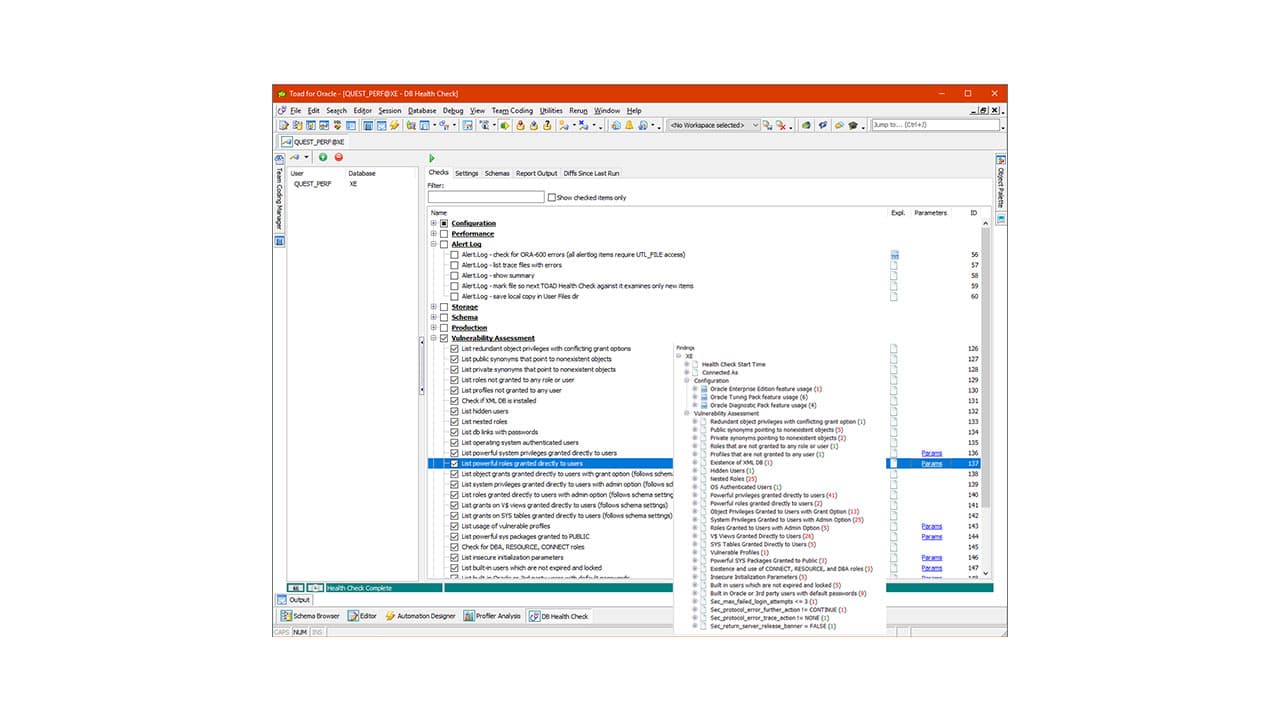Click the Params link for Profiles check

(x=931, y=452)
